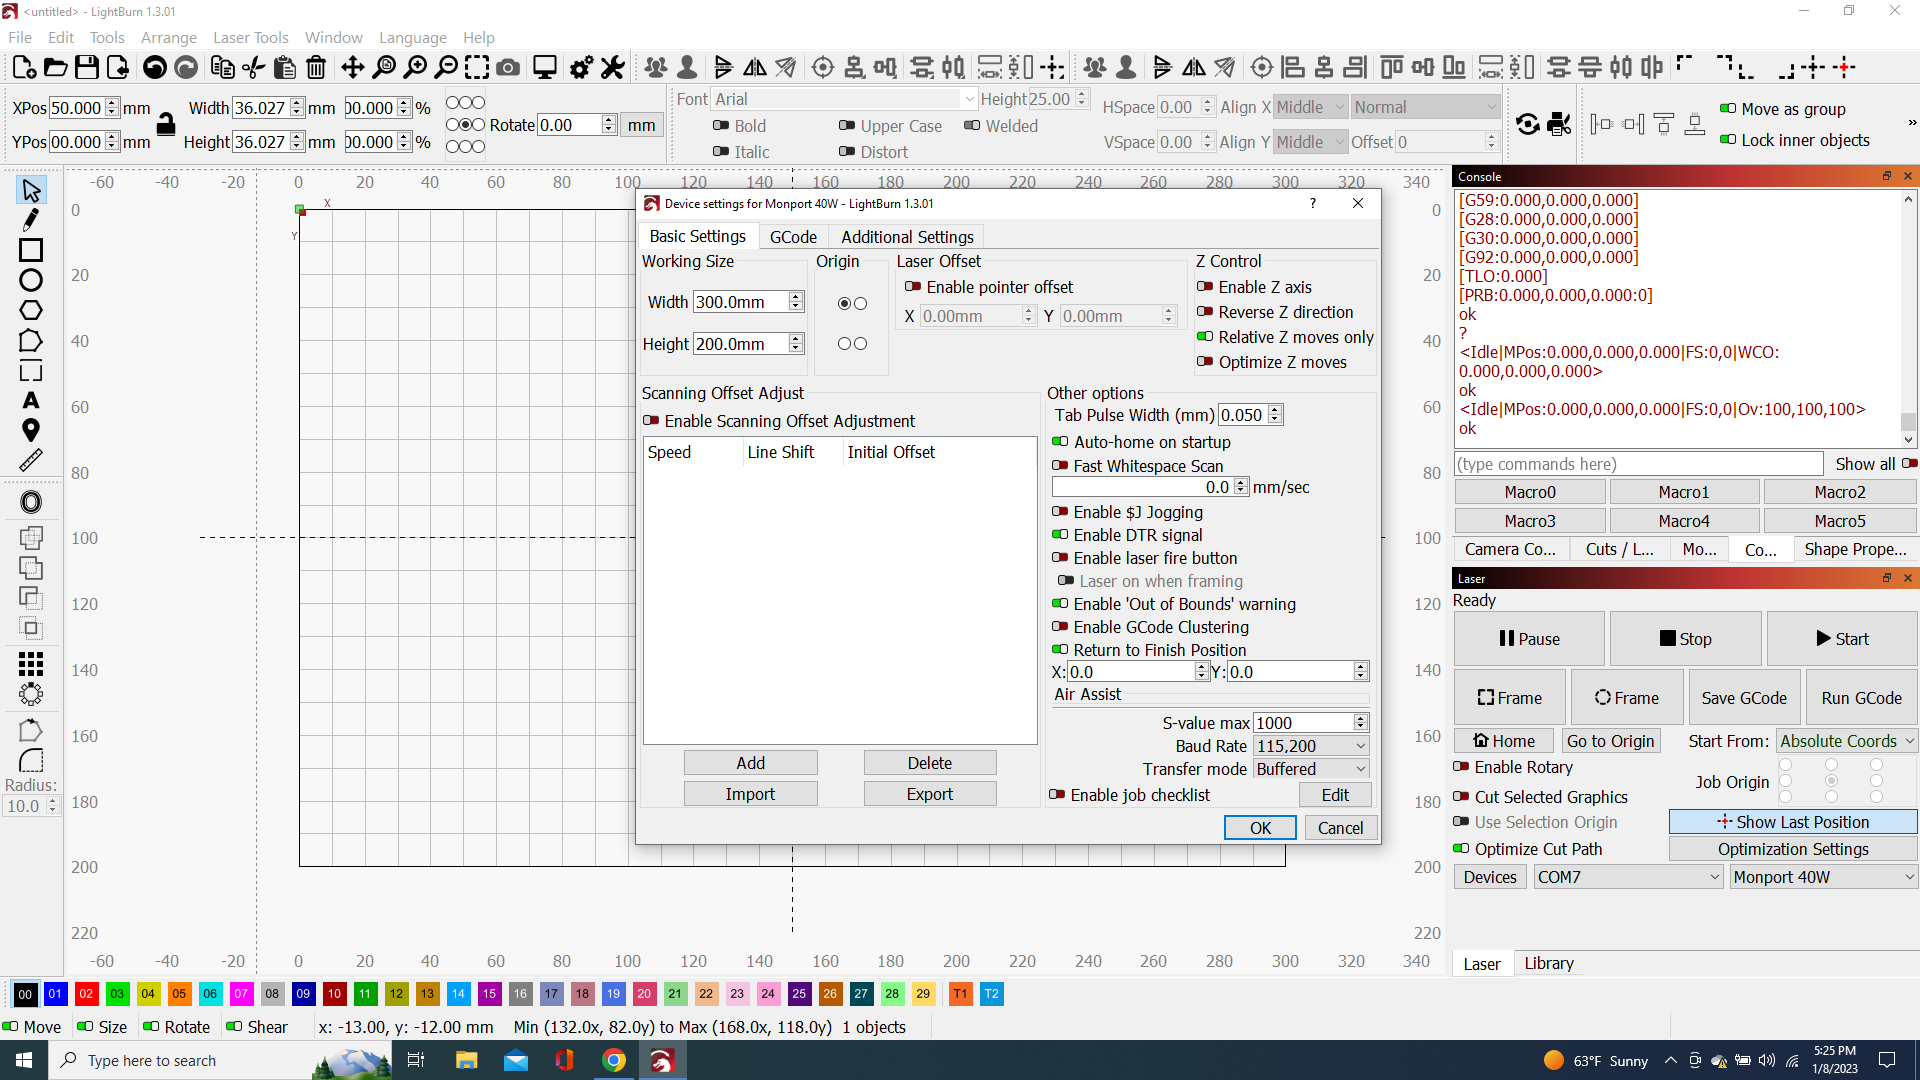Select the Edit Nodes pencil tool
Image resolution: width=1920 pixels, height=1080 pixels.
click(31, 219)
